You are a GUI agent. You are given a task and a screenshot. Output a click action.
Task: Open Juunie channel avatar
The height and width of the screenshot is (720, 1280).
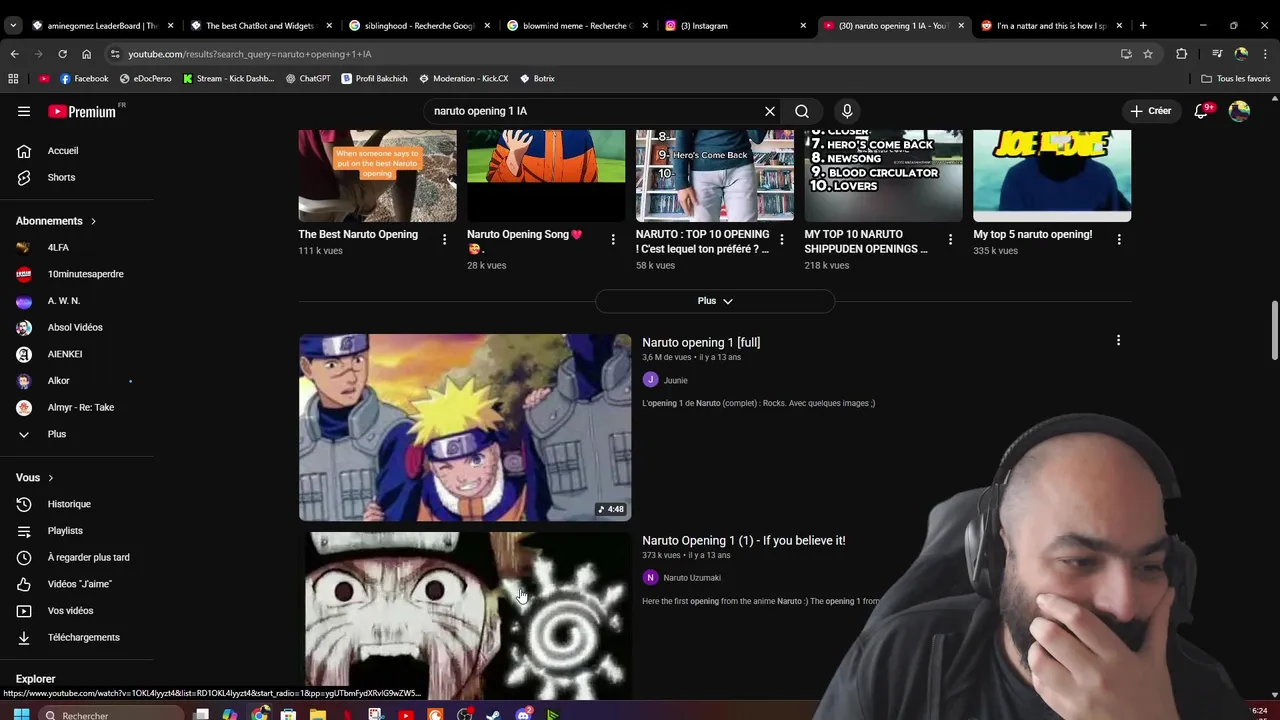(650, 380)
